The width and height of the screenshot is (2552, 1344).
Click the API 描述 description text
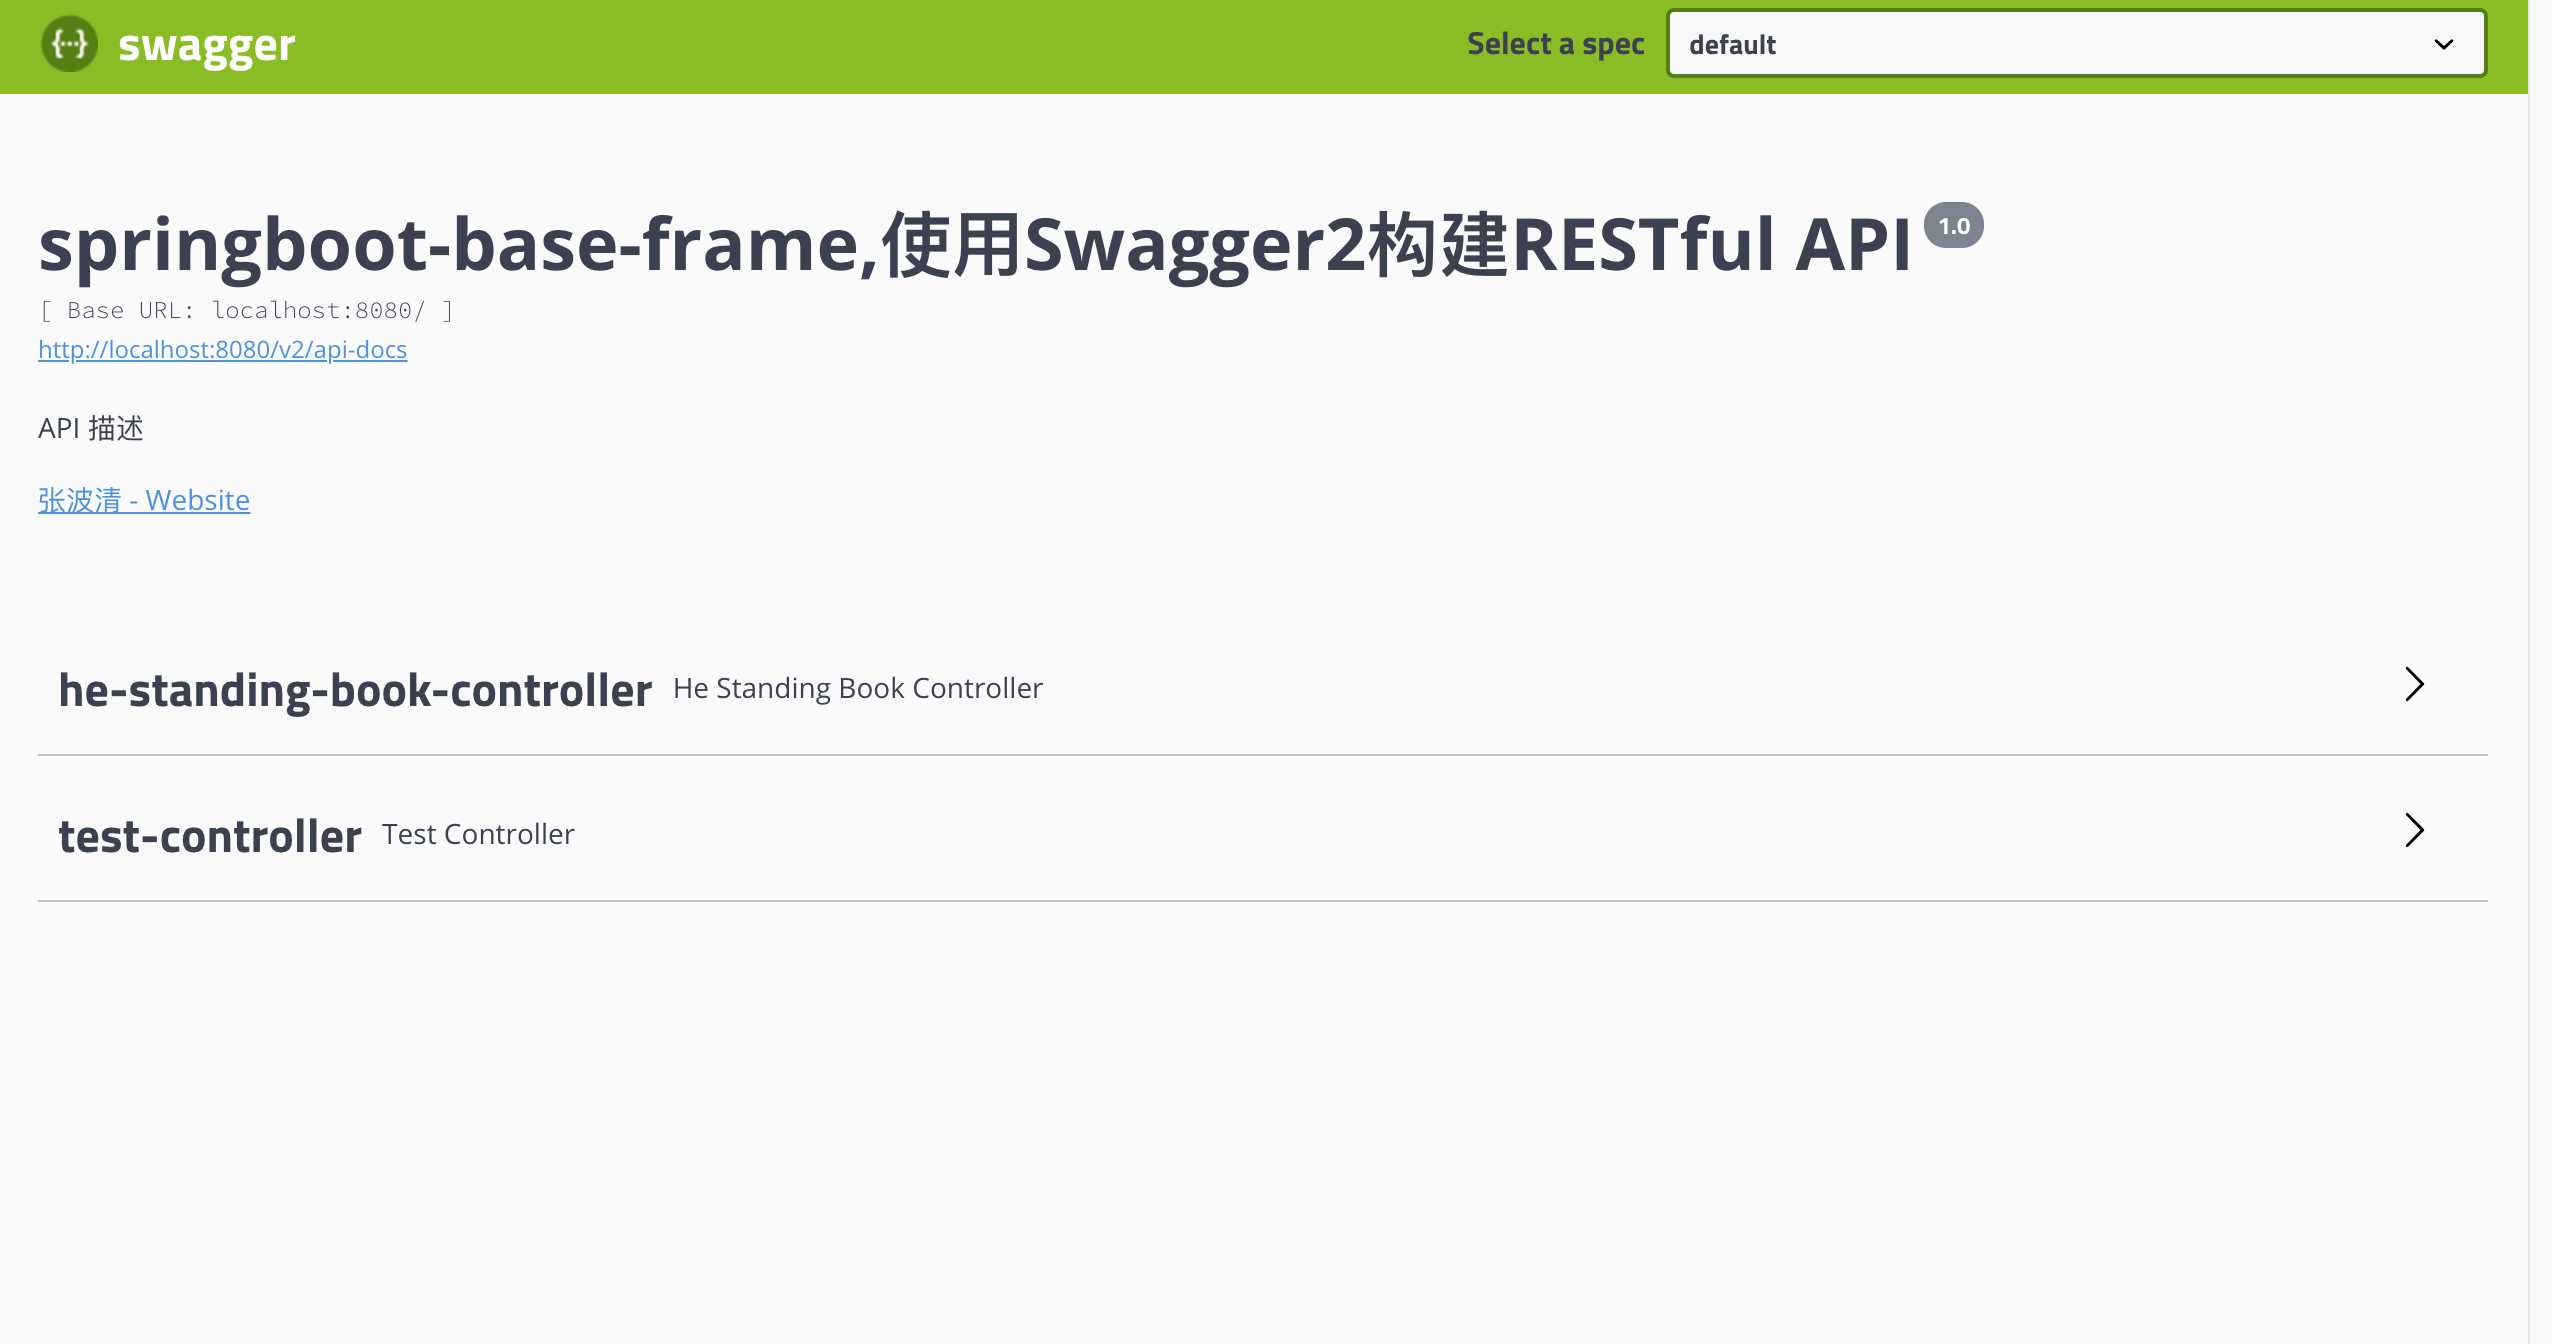coord(91,428)
